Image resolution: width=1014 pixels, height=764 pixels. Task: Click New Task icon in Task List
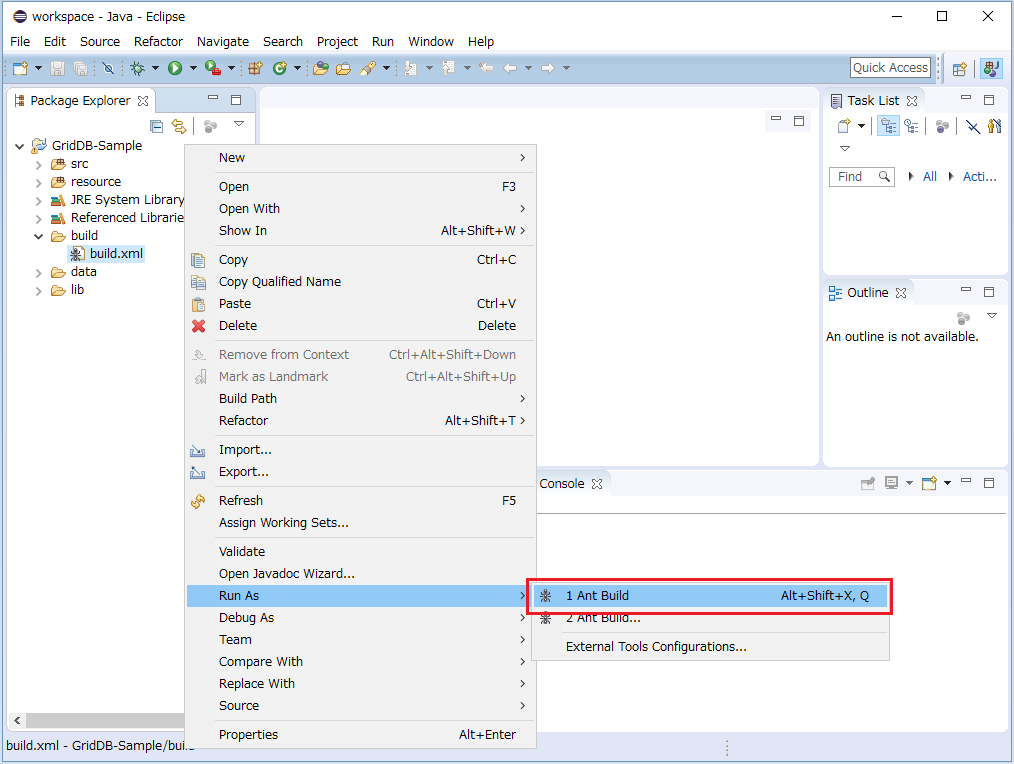coord(843,126)
